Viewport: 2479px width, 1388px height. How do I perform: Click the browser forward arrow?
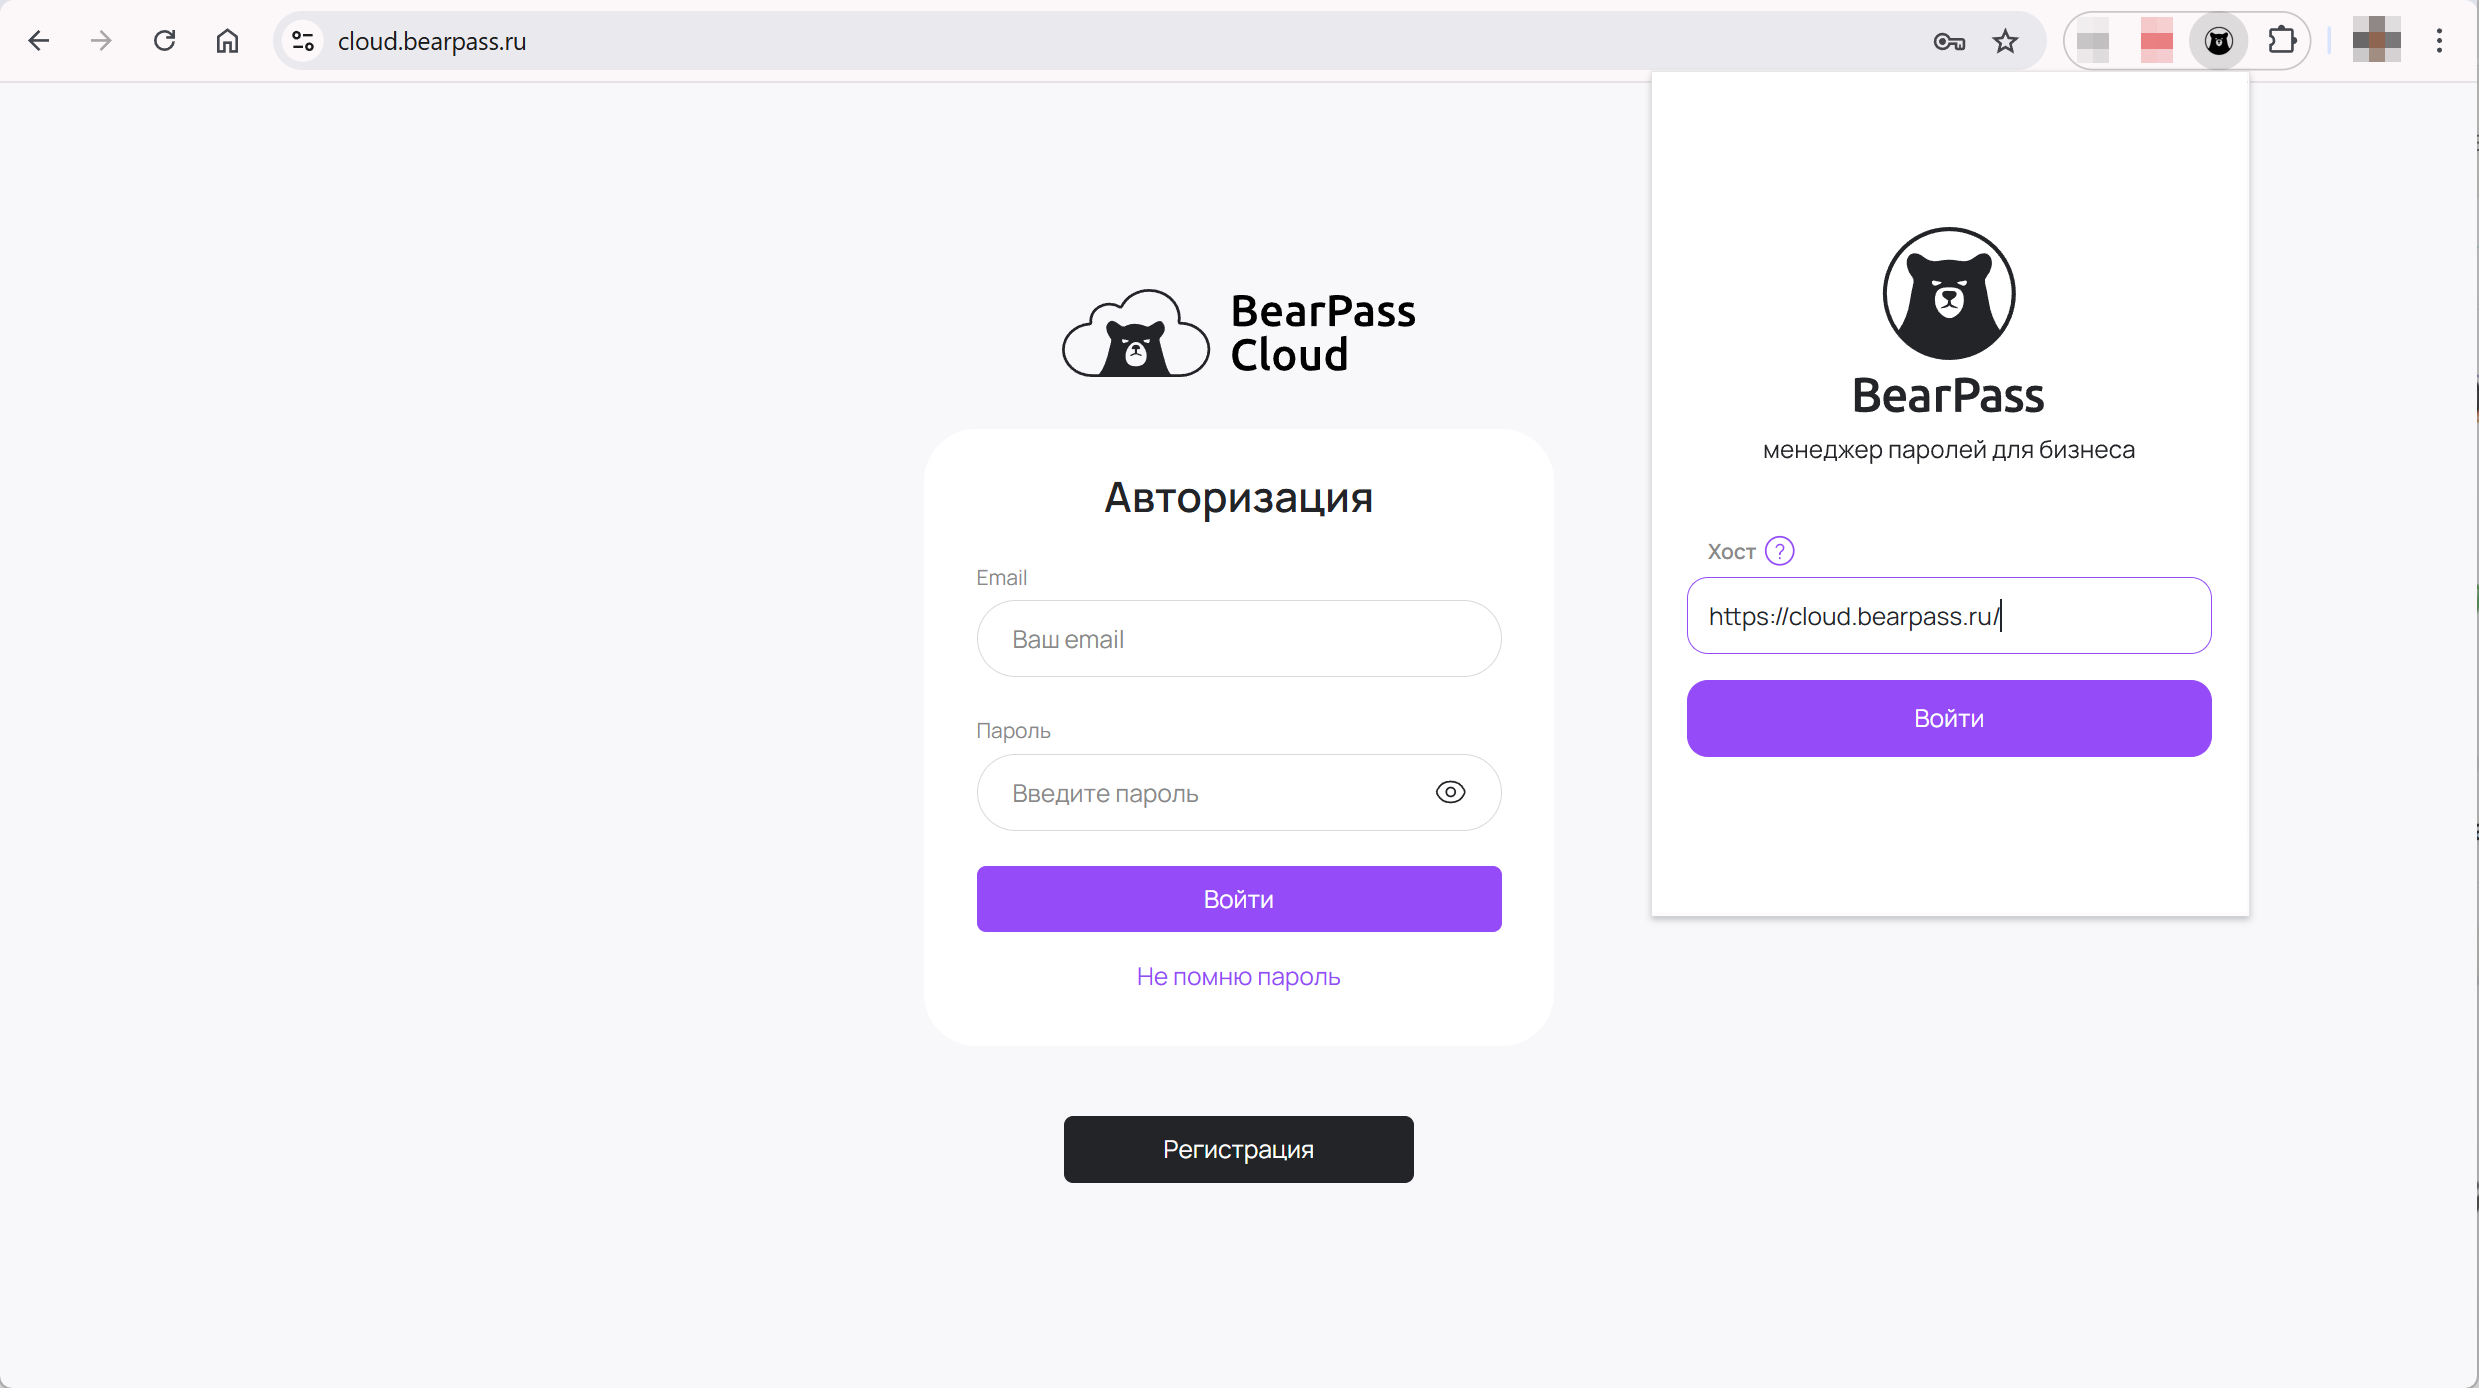[101, 41]
